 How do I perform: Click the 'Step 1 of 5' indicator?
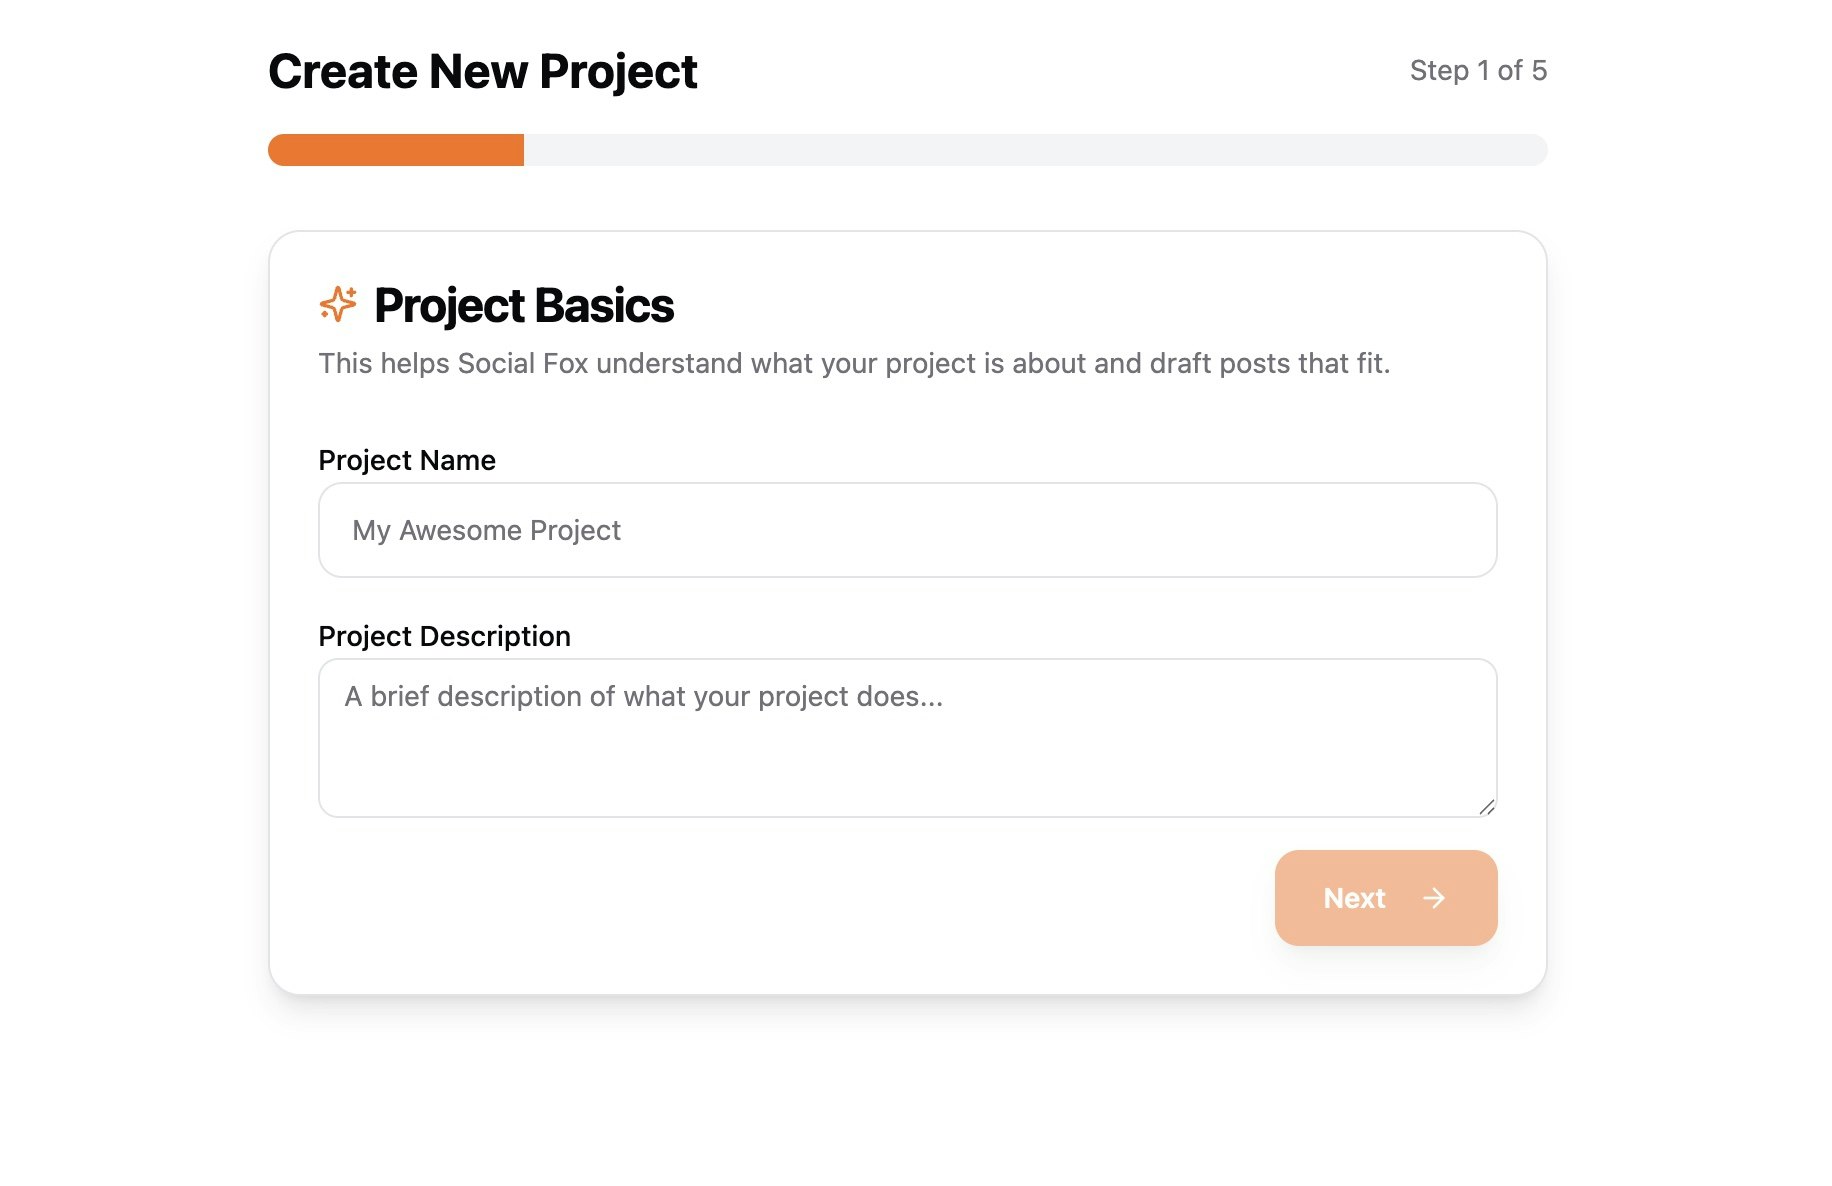(1478, 70)
